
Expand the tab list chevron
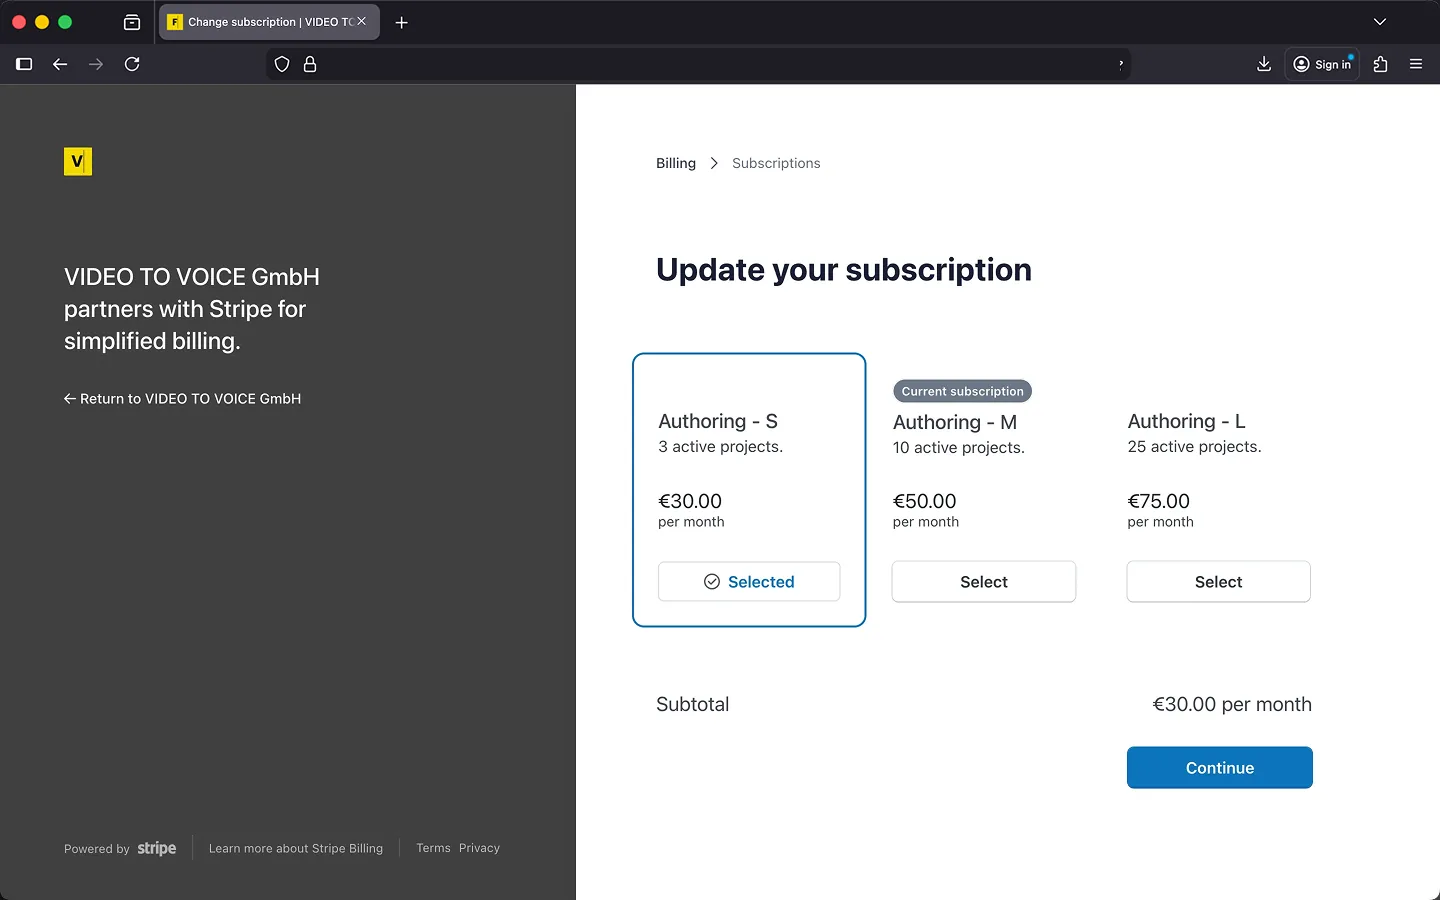pos(1380,22)
